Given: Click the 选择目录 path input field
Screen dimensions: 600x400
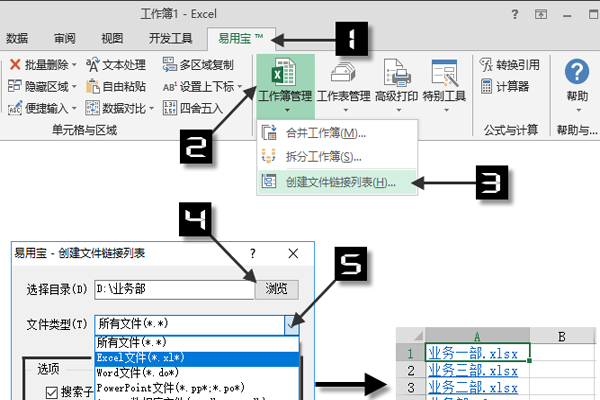Looking at the screenshot, I should coord(174,289).
